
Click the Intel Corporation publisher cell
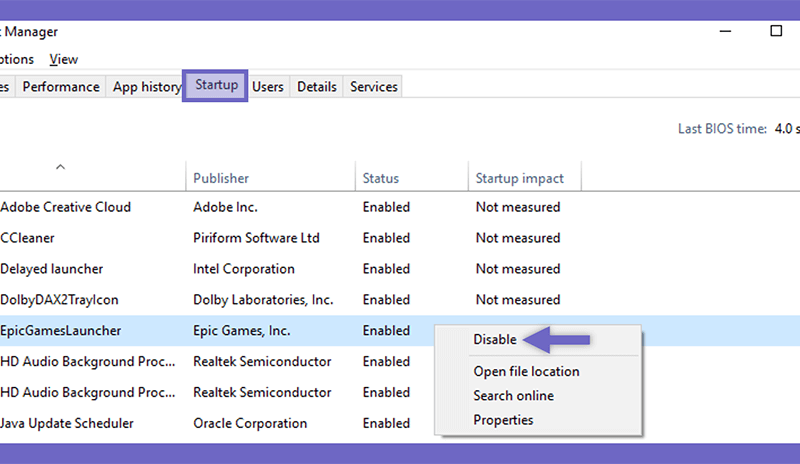[243, 269]
